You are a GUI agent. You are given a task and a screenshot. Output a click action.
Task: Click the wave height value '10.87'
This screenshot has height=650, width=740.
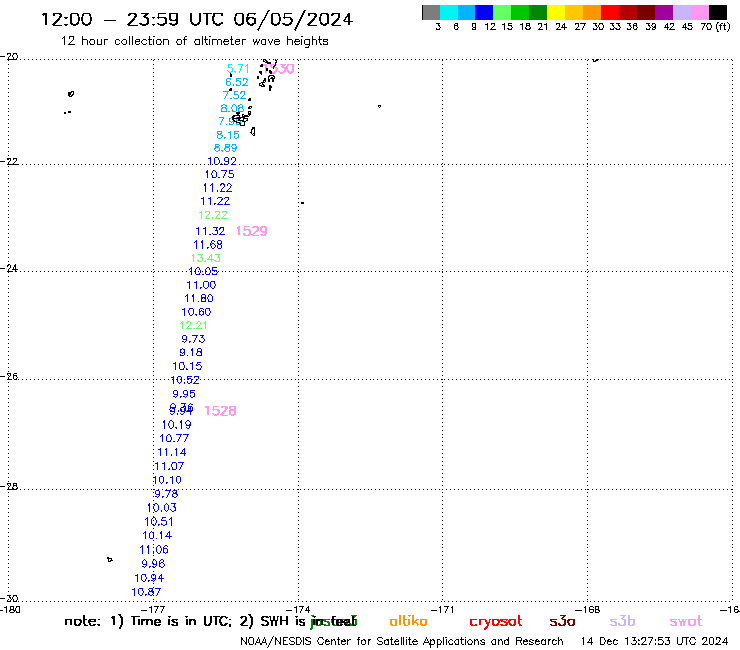click(146, 591)
